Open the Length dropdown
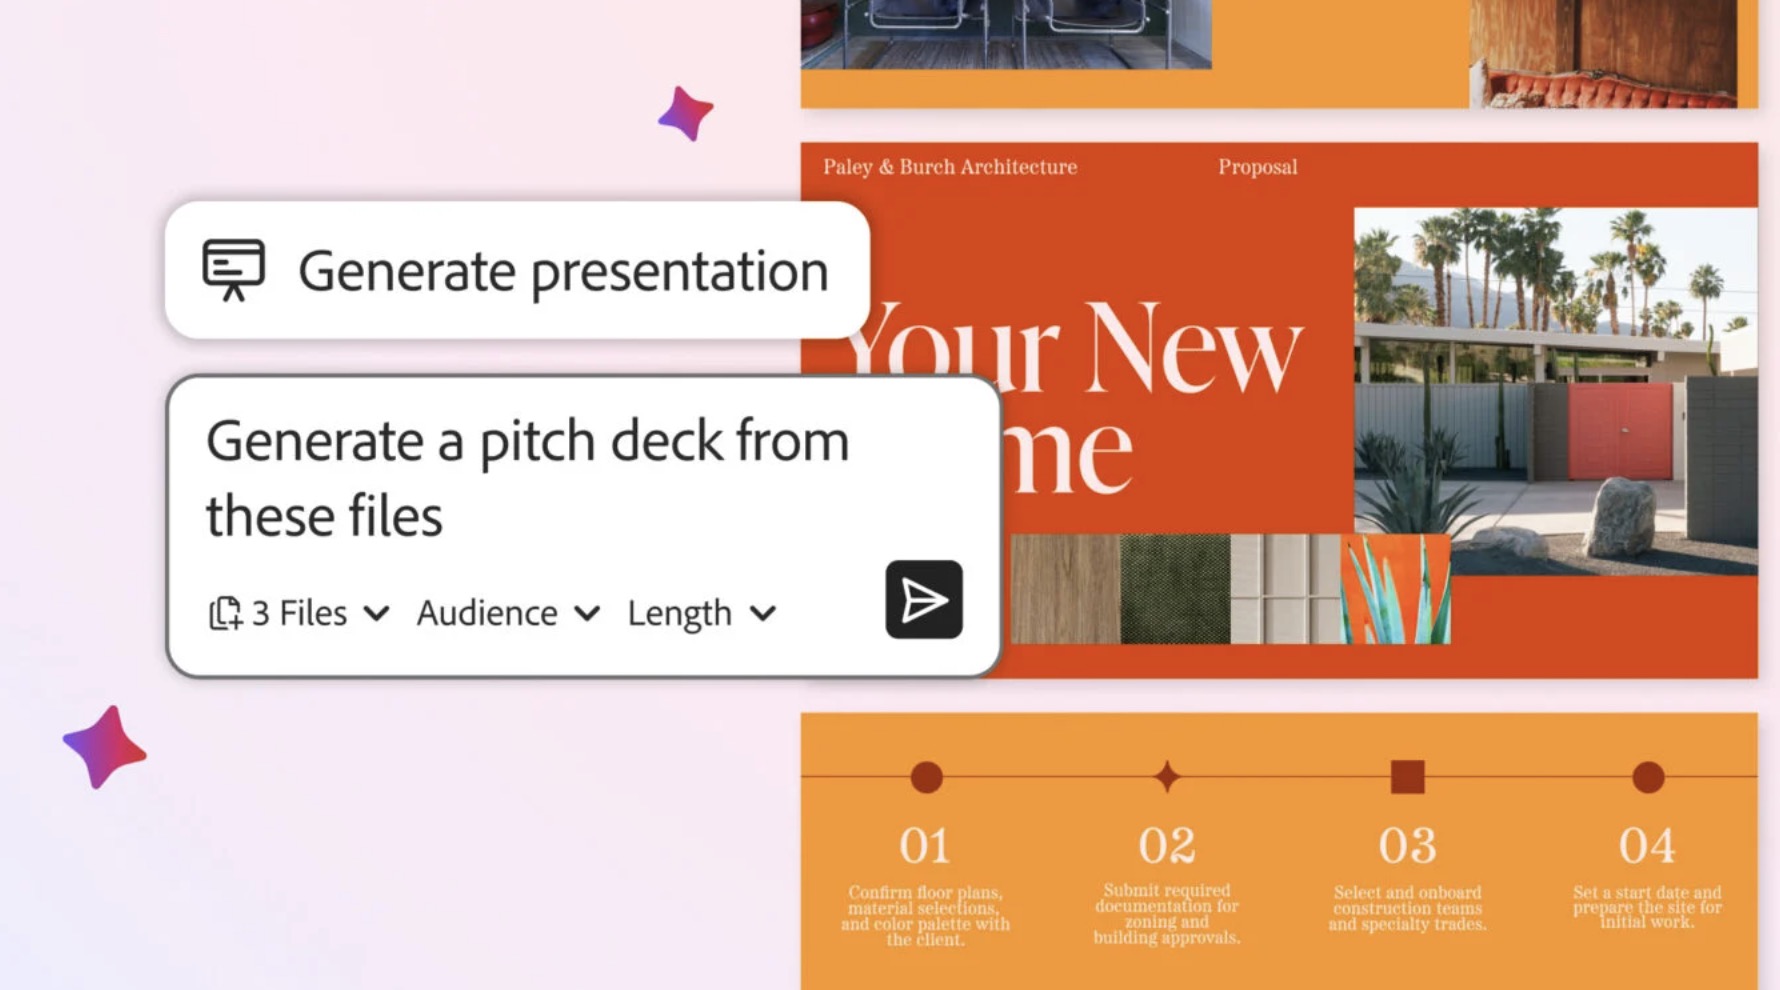The height and width of the screenshot is (990, 1780). pyautogui.click(x=700, y=613)
